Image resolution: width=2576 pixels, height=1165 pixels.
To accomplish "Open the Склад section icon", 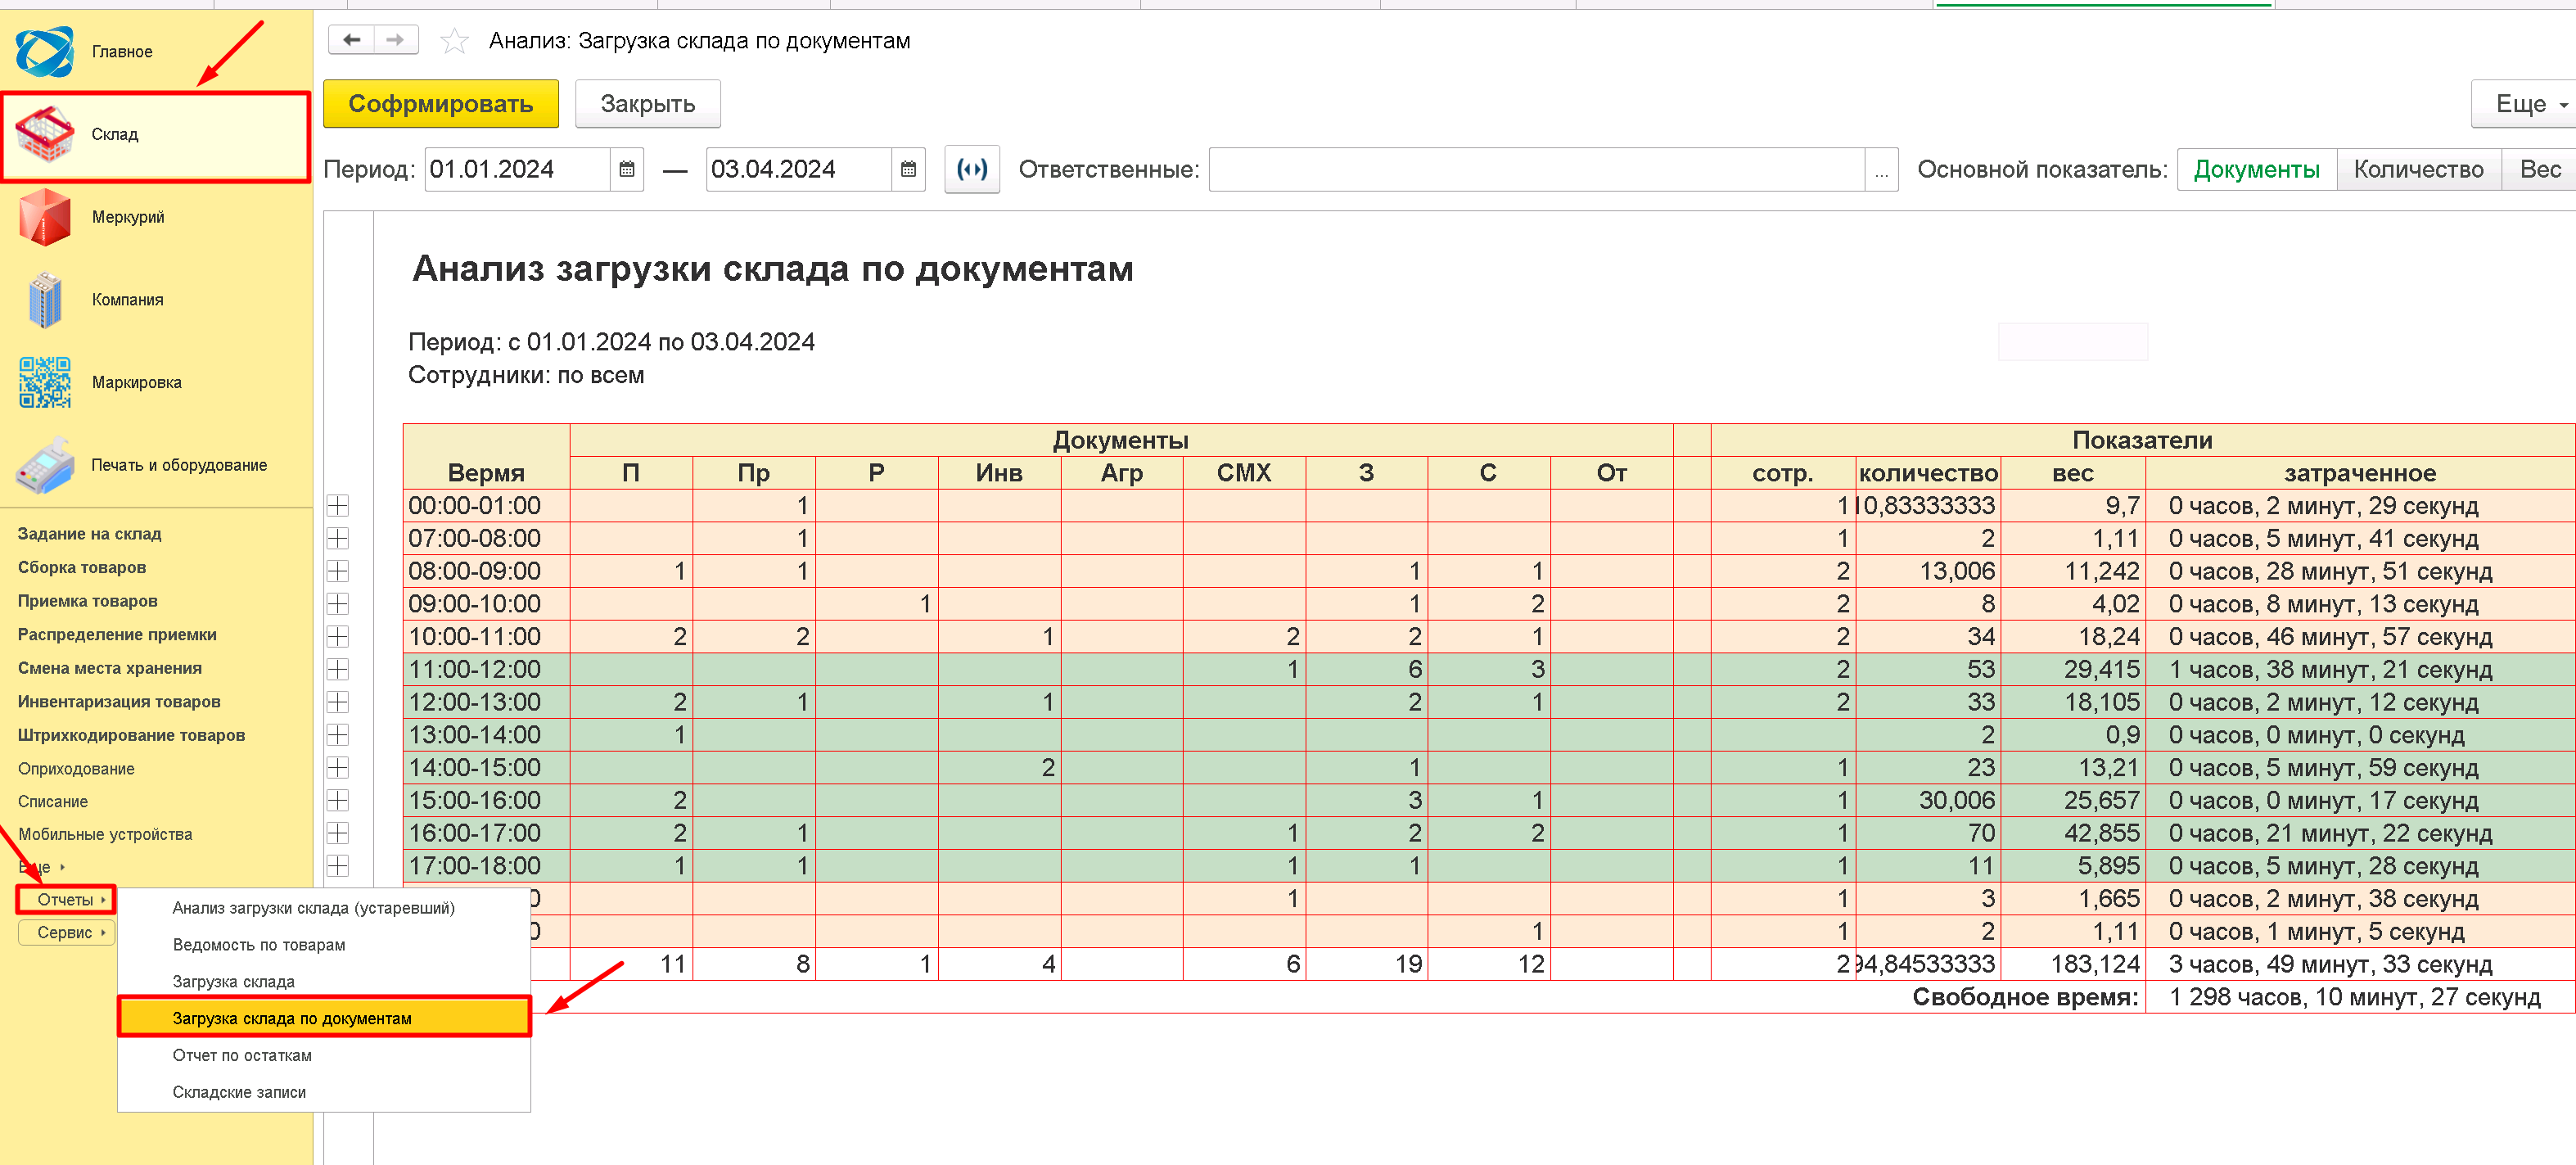I will [44, 135].
